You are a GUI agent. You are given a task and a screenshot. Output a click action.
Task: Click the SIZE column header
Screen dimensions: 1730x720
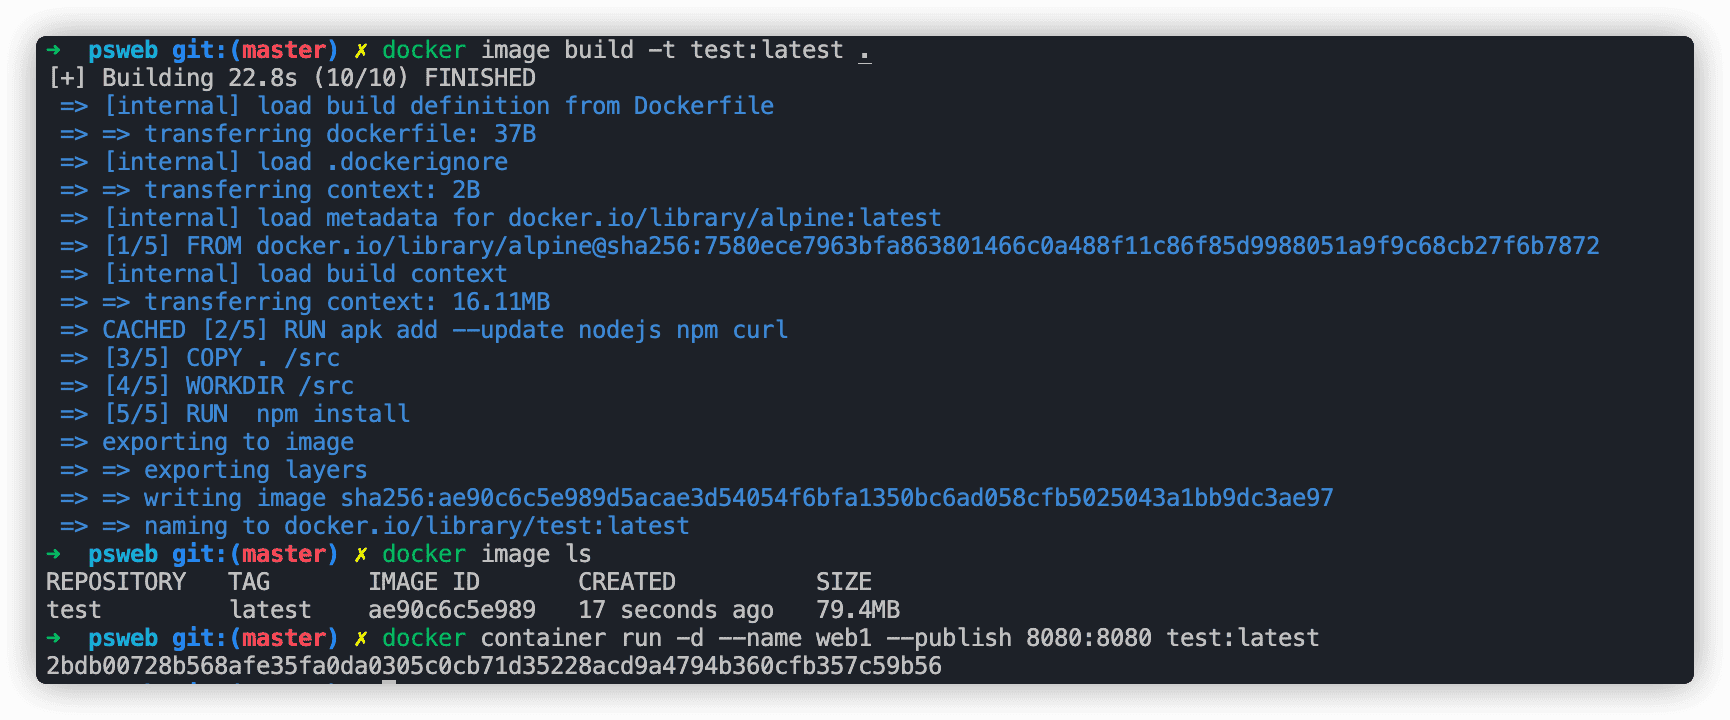(844, 582)
